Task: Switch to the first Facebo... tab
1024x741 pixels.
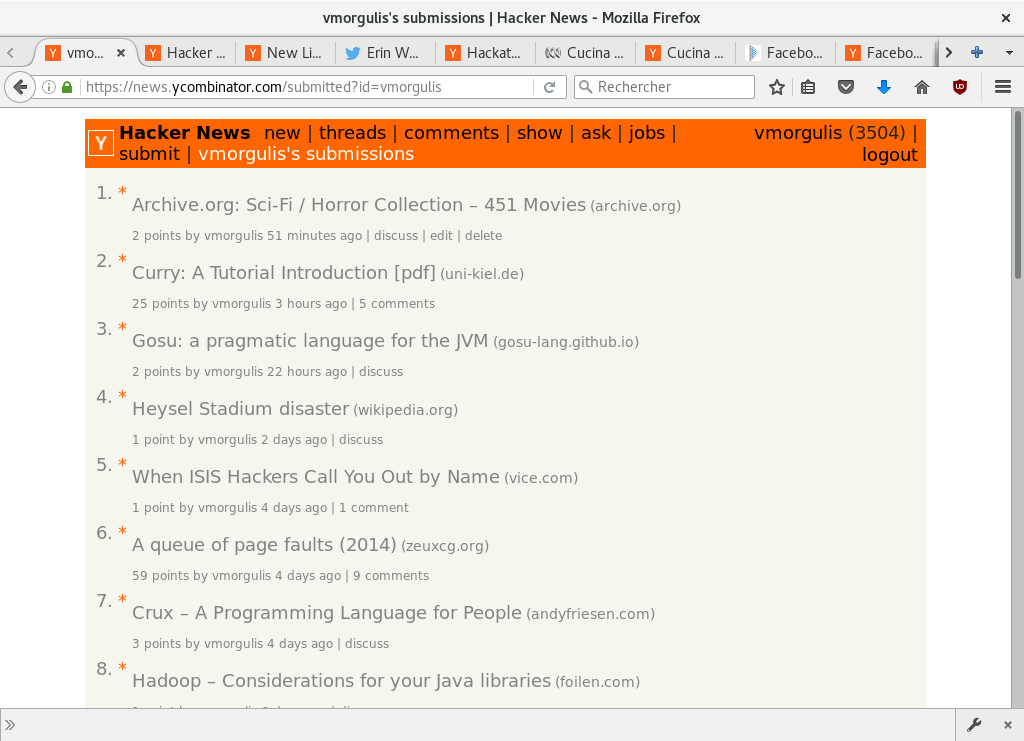Action: point(786,53)
